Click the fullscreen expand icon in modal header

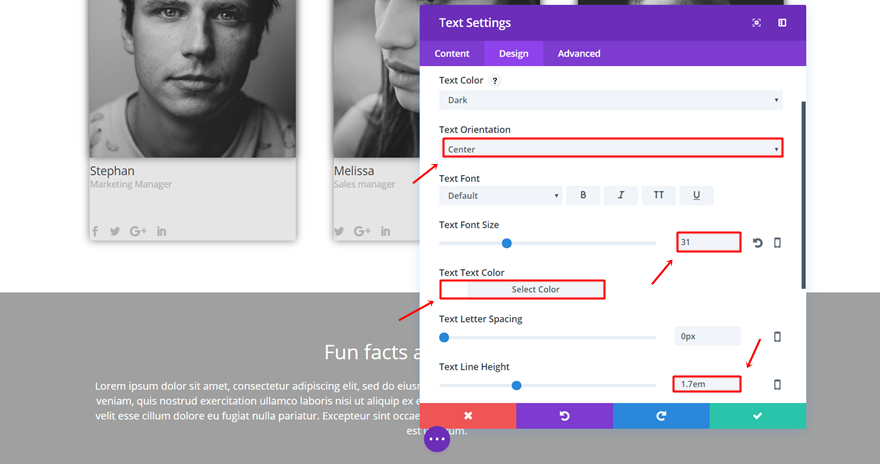pyautogui.click(x=756, y=23)
